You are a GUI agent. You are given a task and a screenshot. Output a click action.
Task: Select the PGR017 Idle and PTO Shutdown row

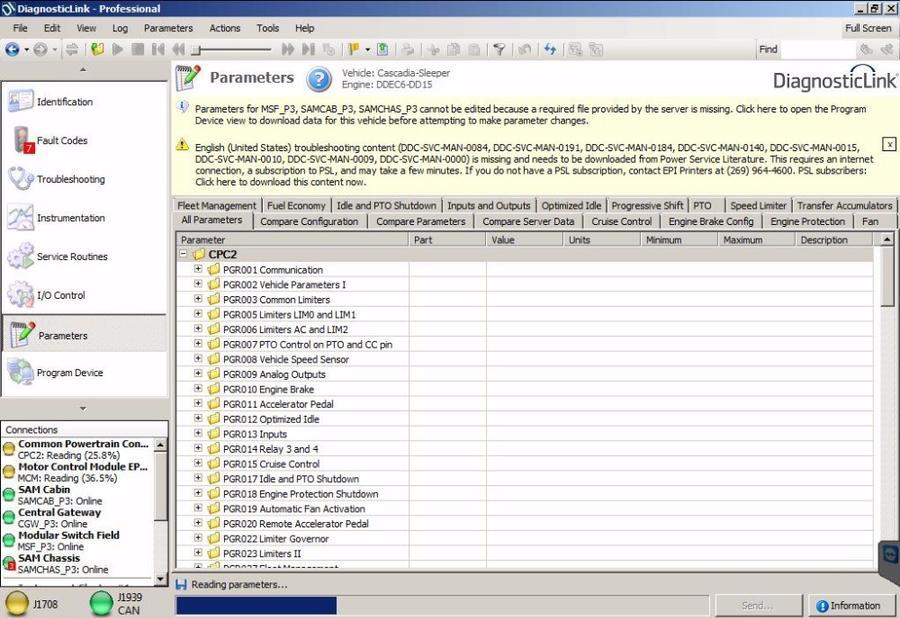(x=525, y=479)
